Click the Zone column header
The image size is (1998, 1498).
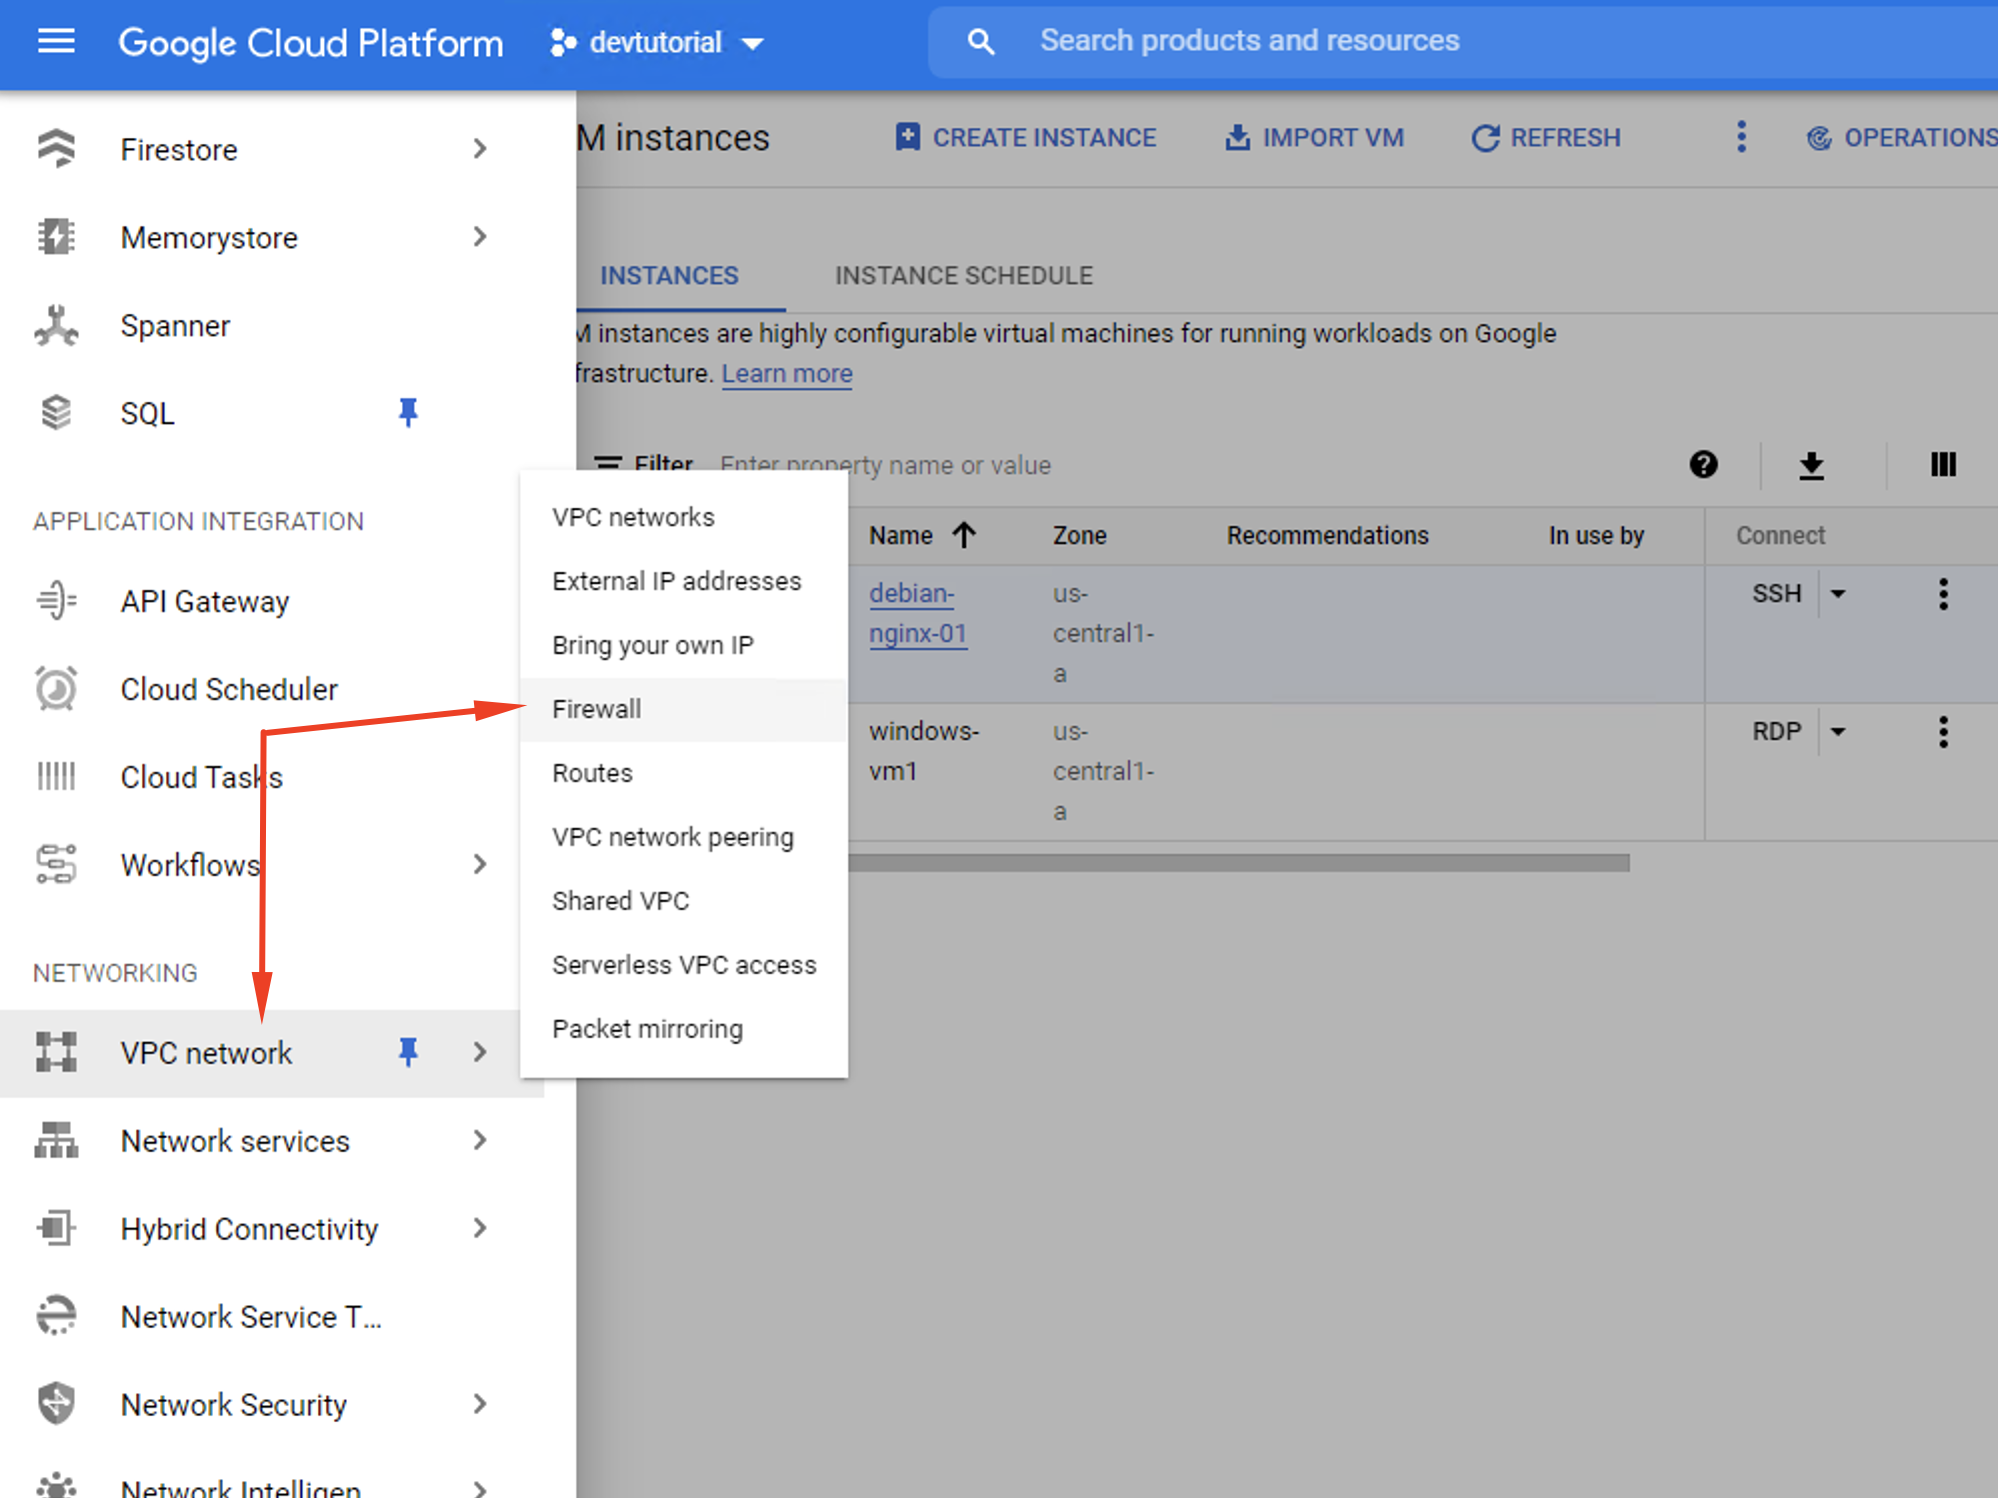pyautogui.click(x=1079, y=535)
